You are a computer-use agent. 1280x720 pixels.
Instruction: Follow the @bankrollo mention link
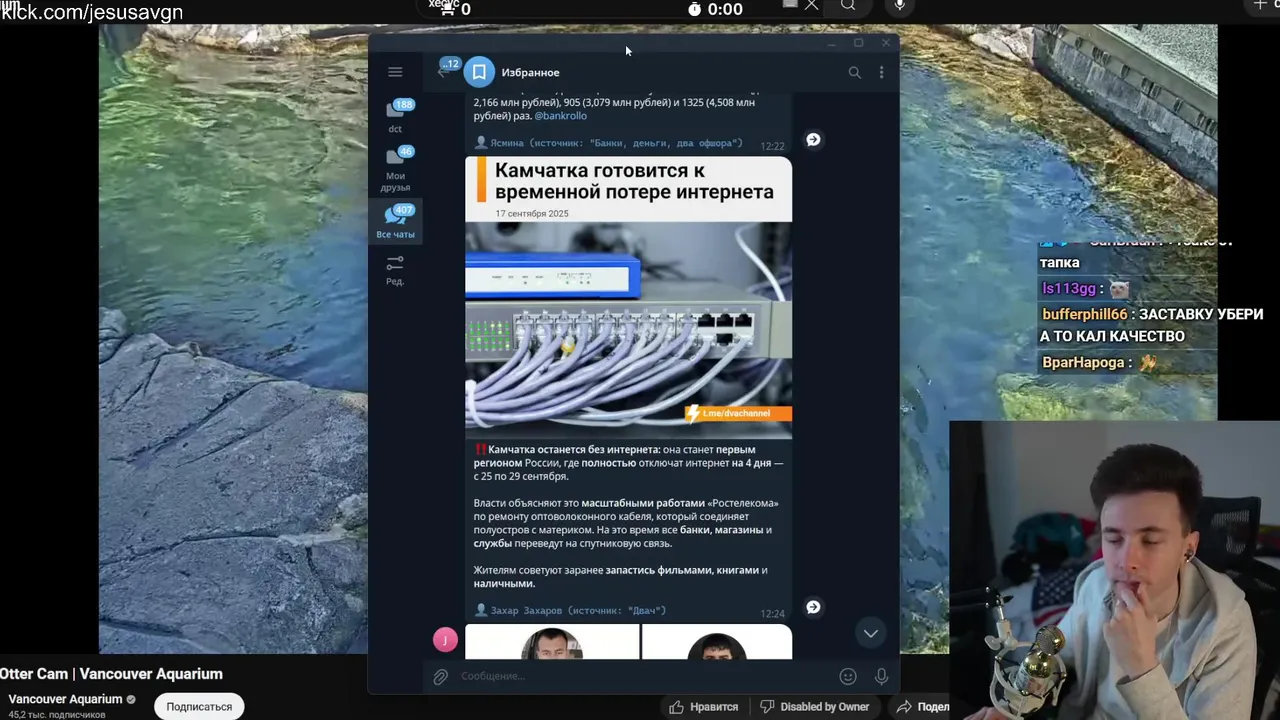click(560, 116)
